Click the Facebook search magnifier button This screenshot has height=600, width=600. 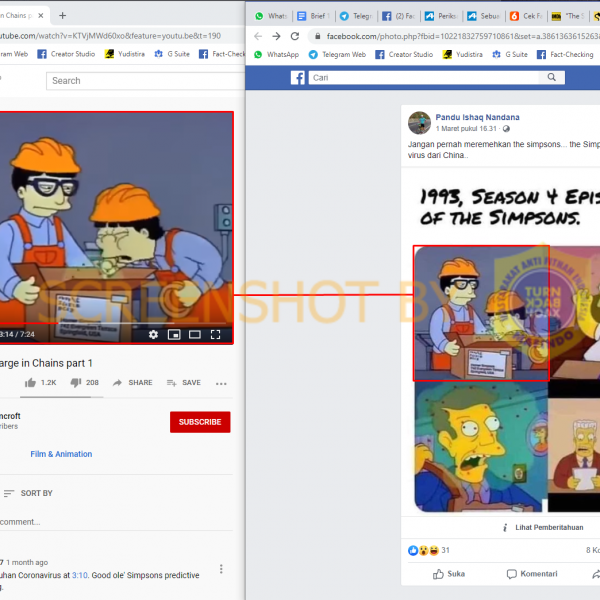tap(551, 77)
